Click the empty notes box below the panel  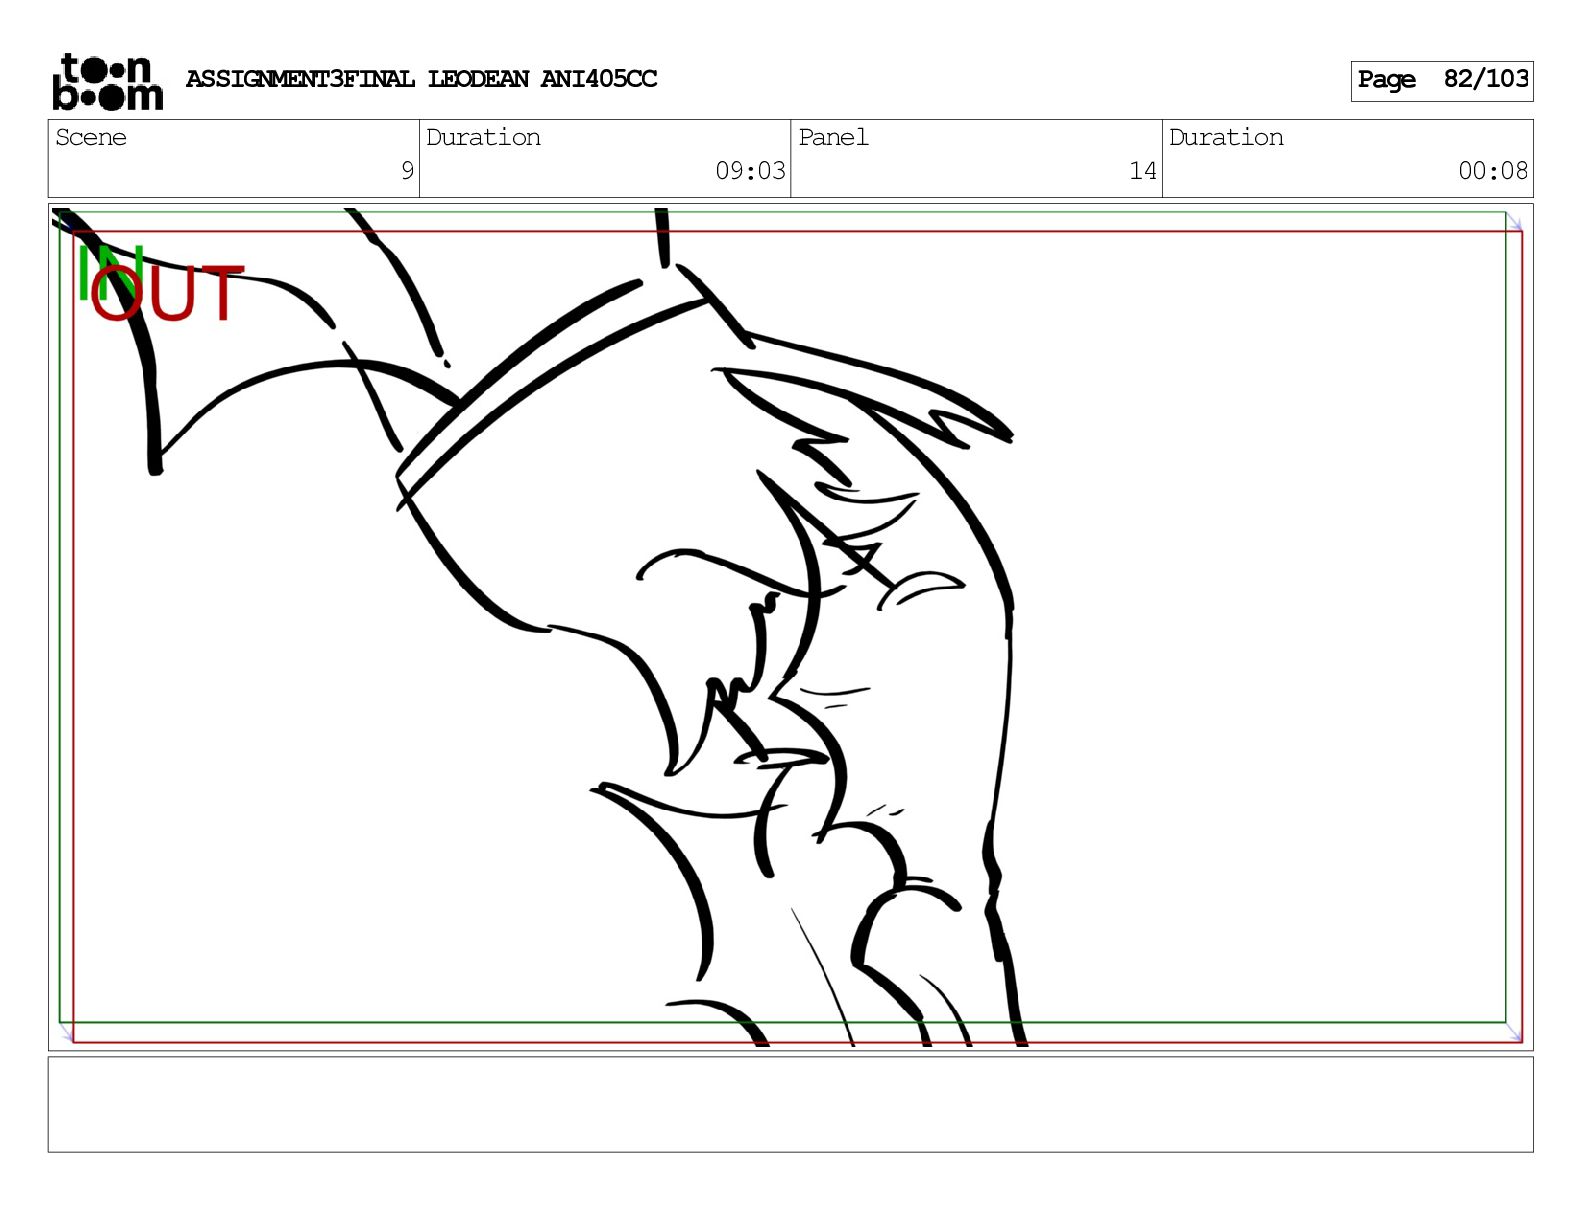(x=790, y=1104)
